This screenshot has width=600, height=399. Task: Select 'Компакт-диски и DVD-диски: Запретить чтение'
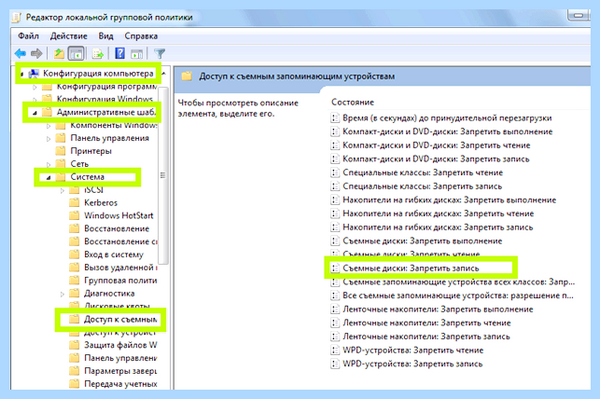pos(436,145)
